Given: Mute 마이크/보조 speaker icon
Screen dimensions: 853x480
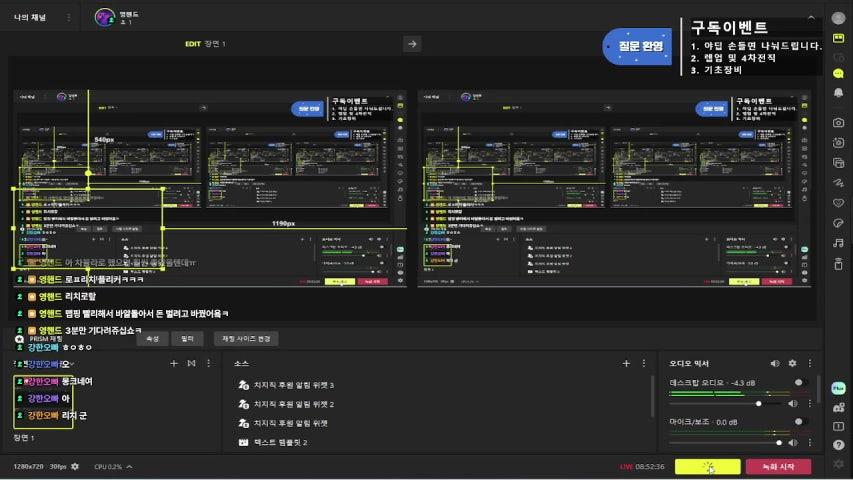Looking at the screenshot, I should click(793, 442).
